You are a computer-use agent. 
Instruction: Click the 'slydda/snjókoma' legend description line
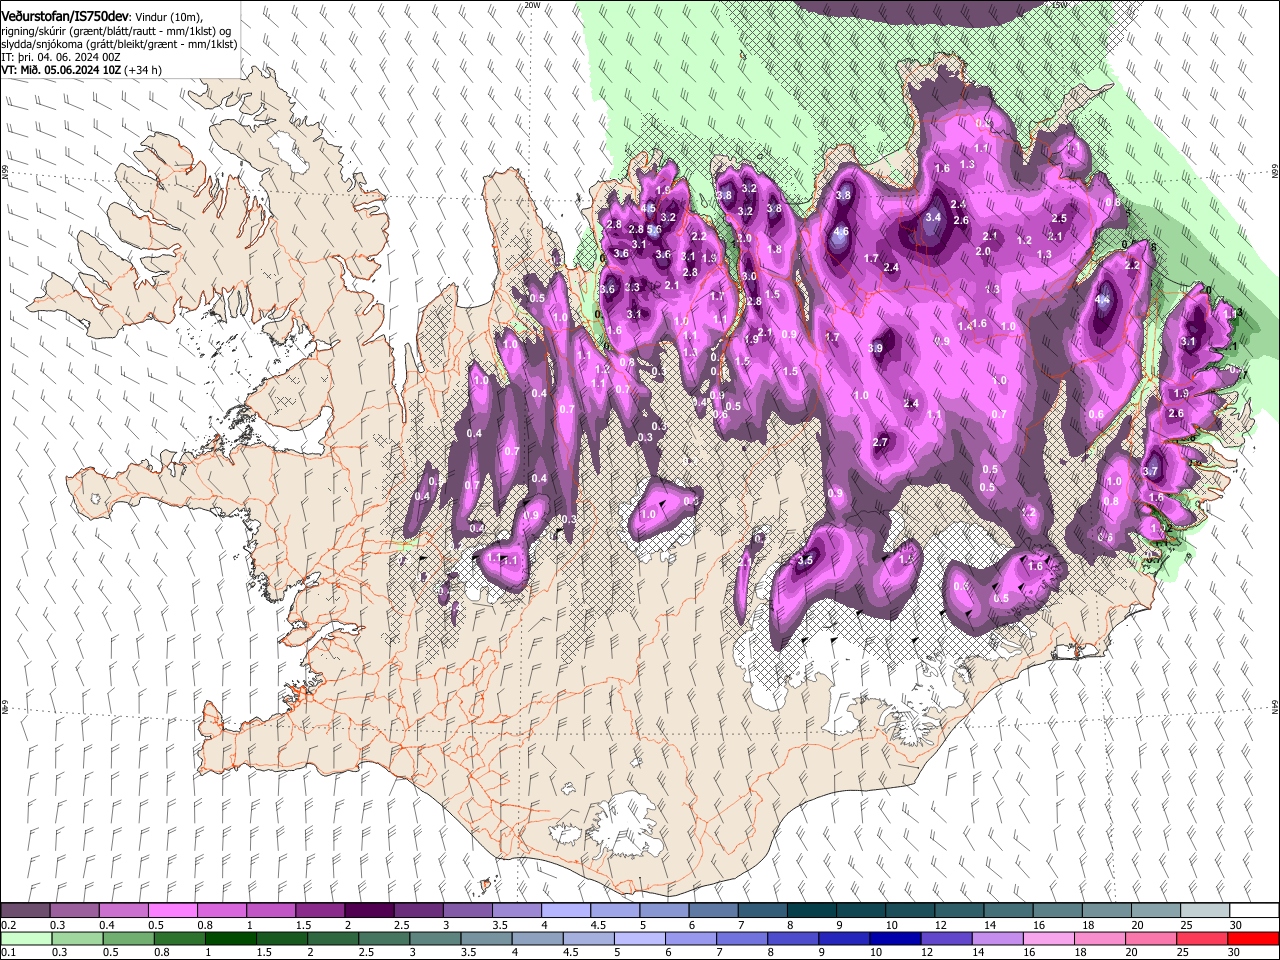click(119, 44)
